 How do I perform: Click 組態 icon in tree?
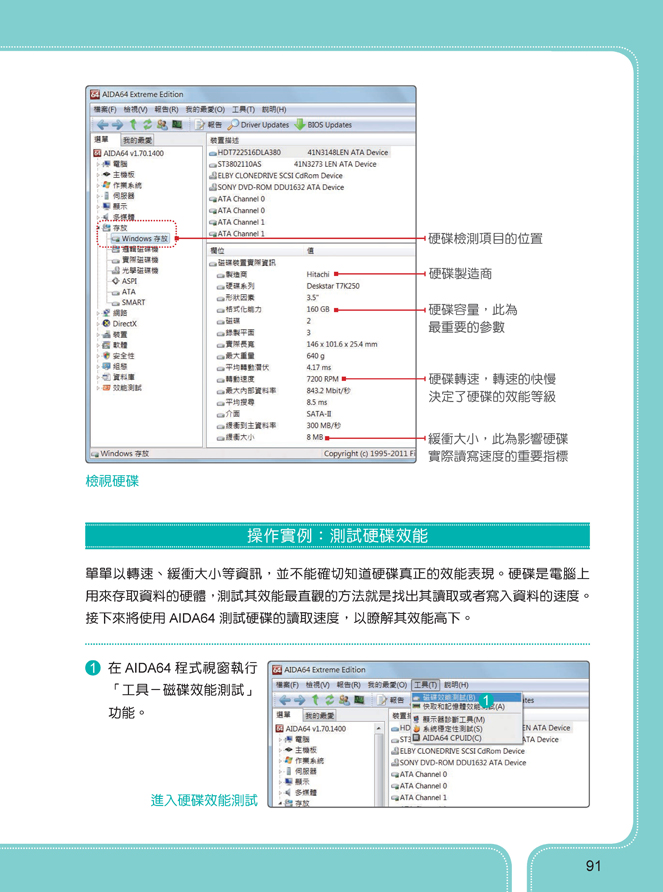pos(106,366)
